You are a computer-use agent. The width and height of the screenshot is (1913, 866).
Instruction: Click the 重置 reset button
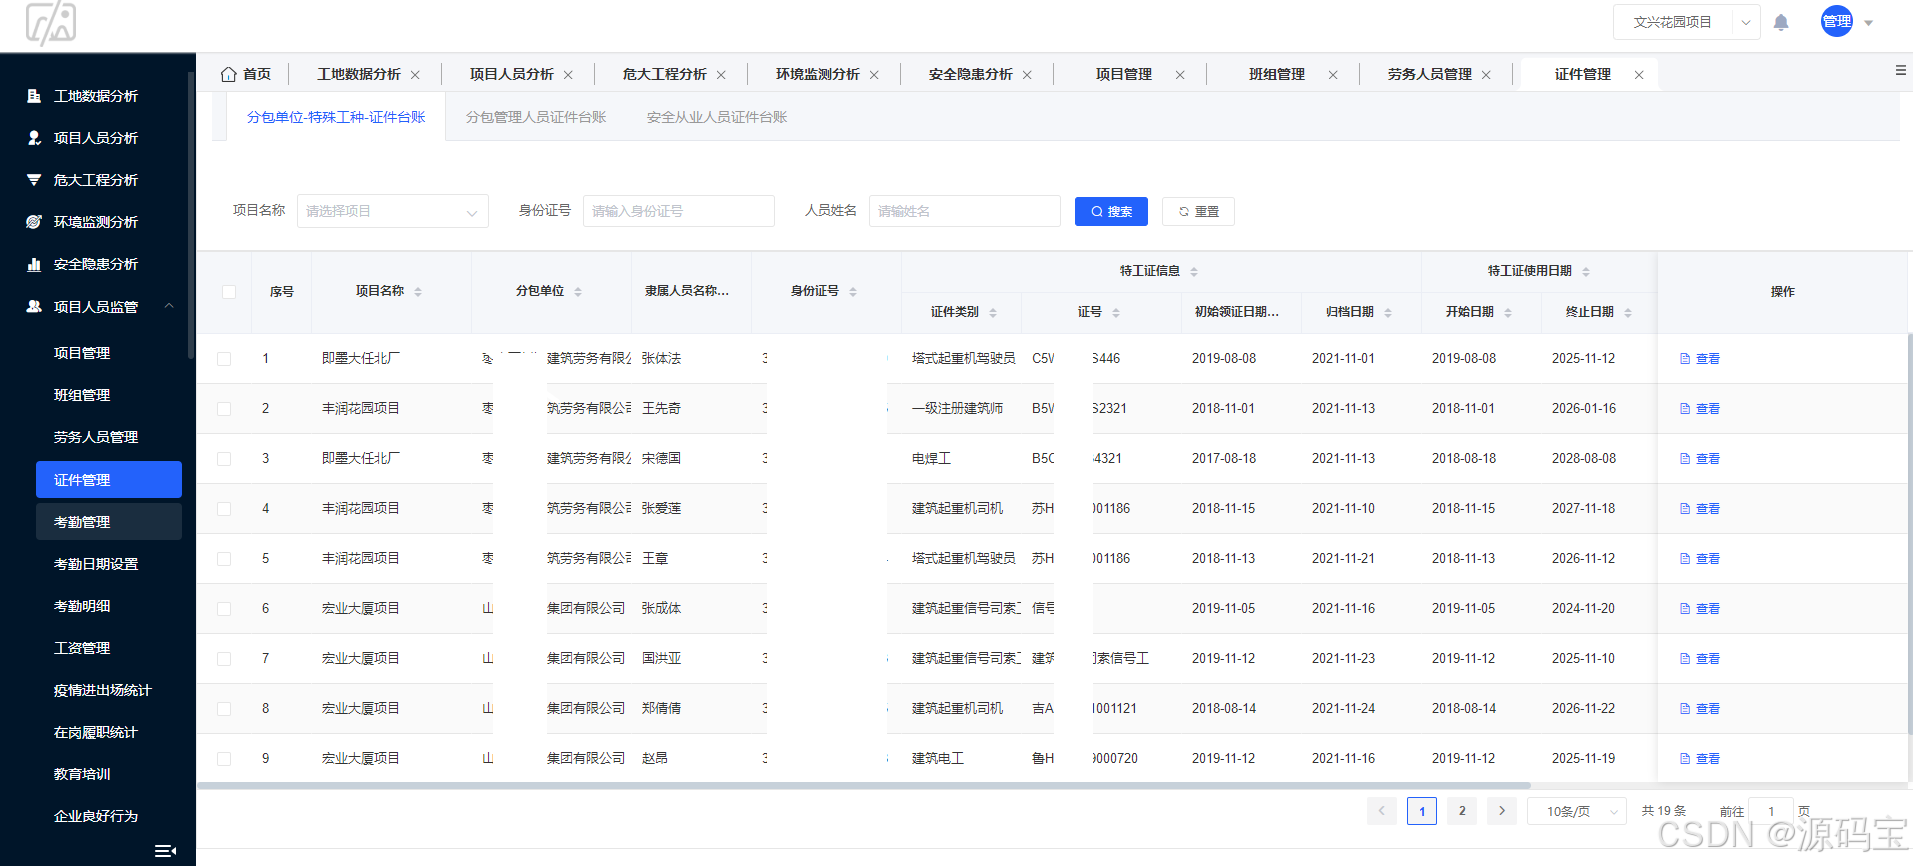[x=1198, y=211]
